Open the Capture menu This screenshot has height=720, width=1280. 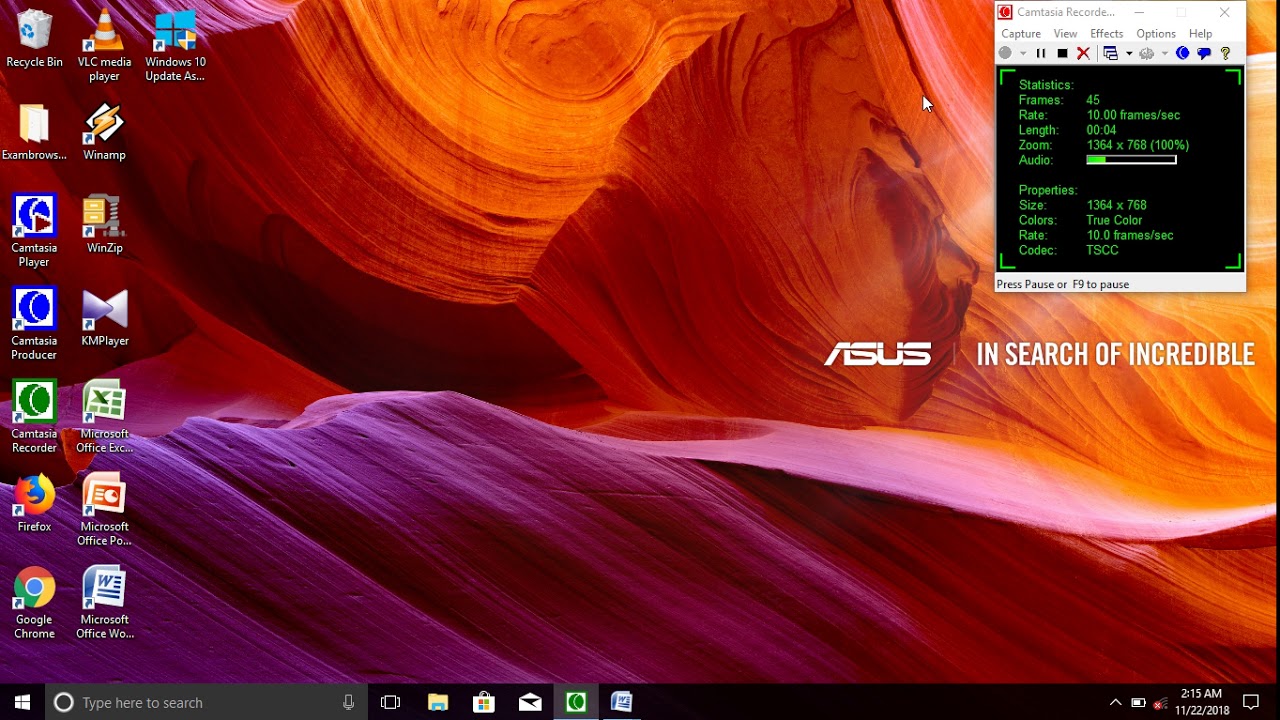pos(1021,34)
